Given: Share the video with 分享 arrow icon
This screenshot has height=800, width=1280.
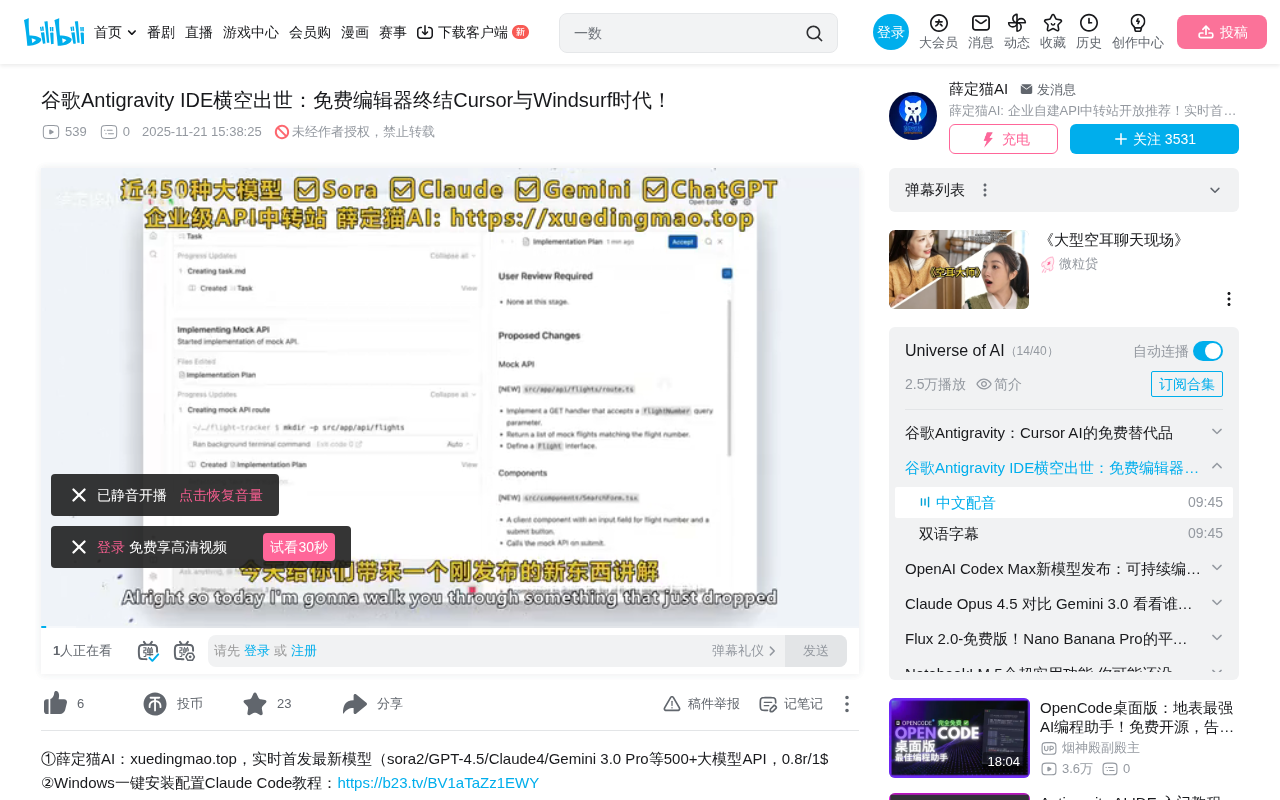Looking at the screenshot, I should point(355,704).
